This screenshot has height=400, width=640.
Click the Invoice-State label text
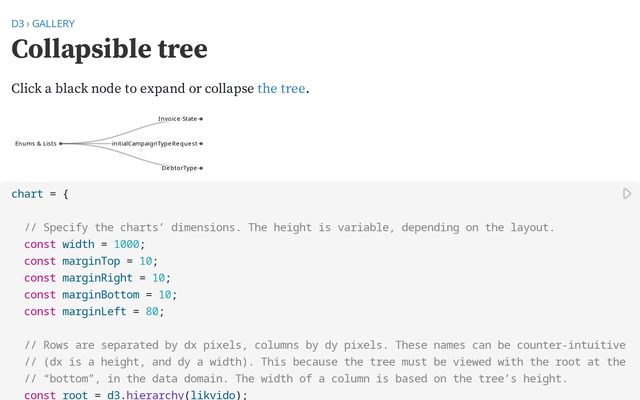(178, 119)
